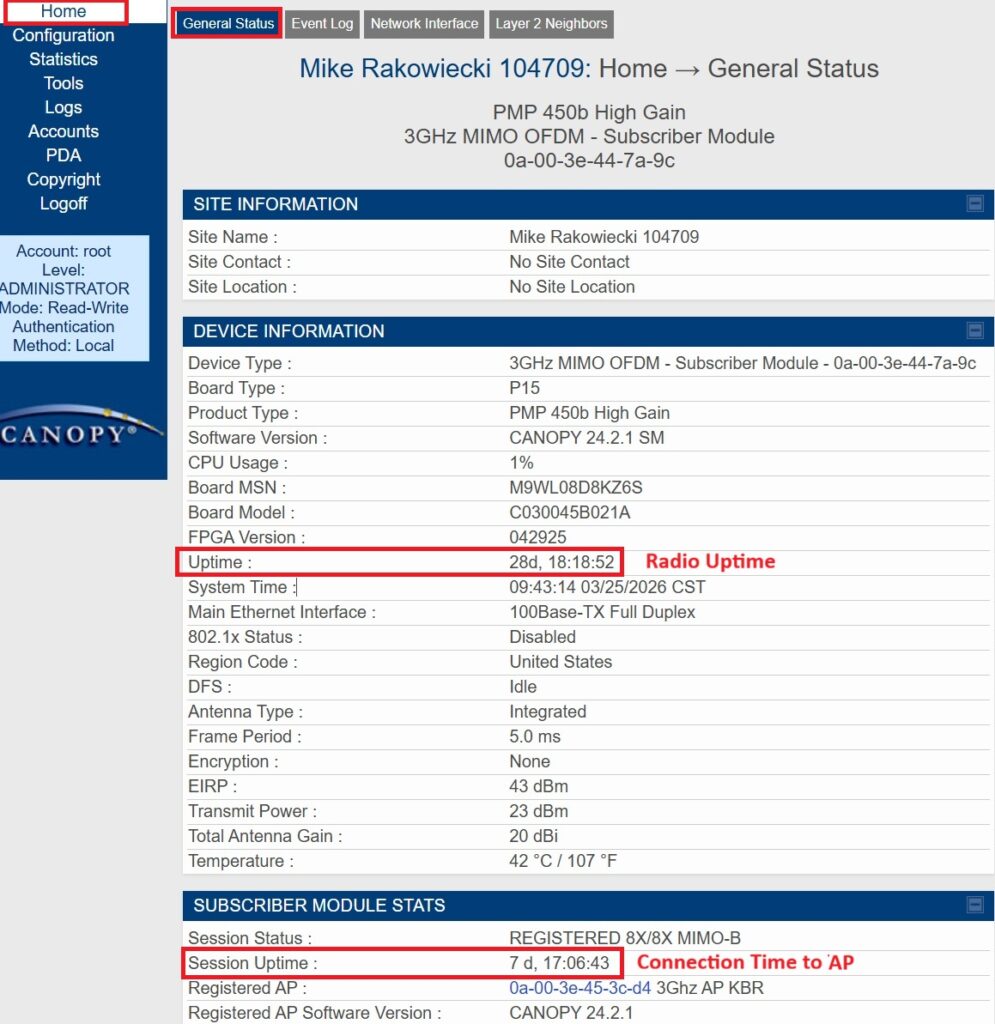View the Copyright page

click(x=63, y=180)
